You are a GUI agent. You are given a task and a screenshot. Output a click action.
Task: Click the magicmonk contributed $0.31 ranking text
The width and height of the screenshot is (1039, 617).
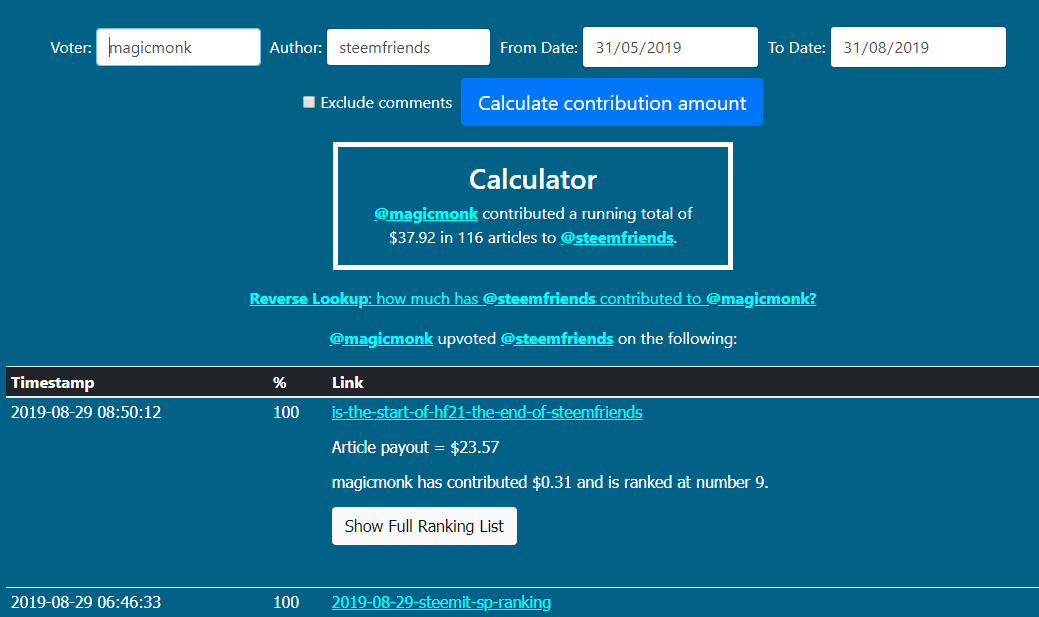tap(550, 482)
